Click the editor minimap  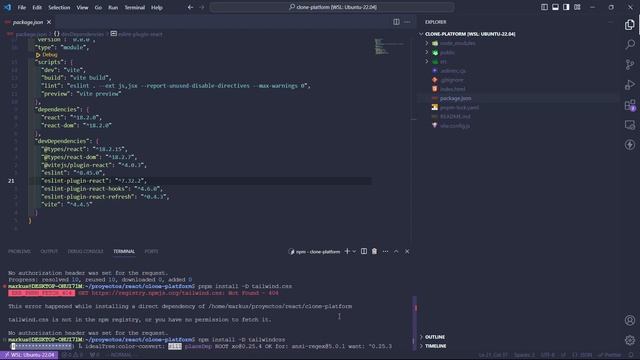click(389, 46)
